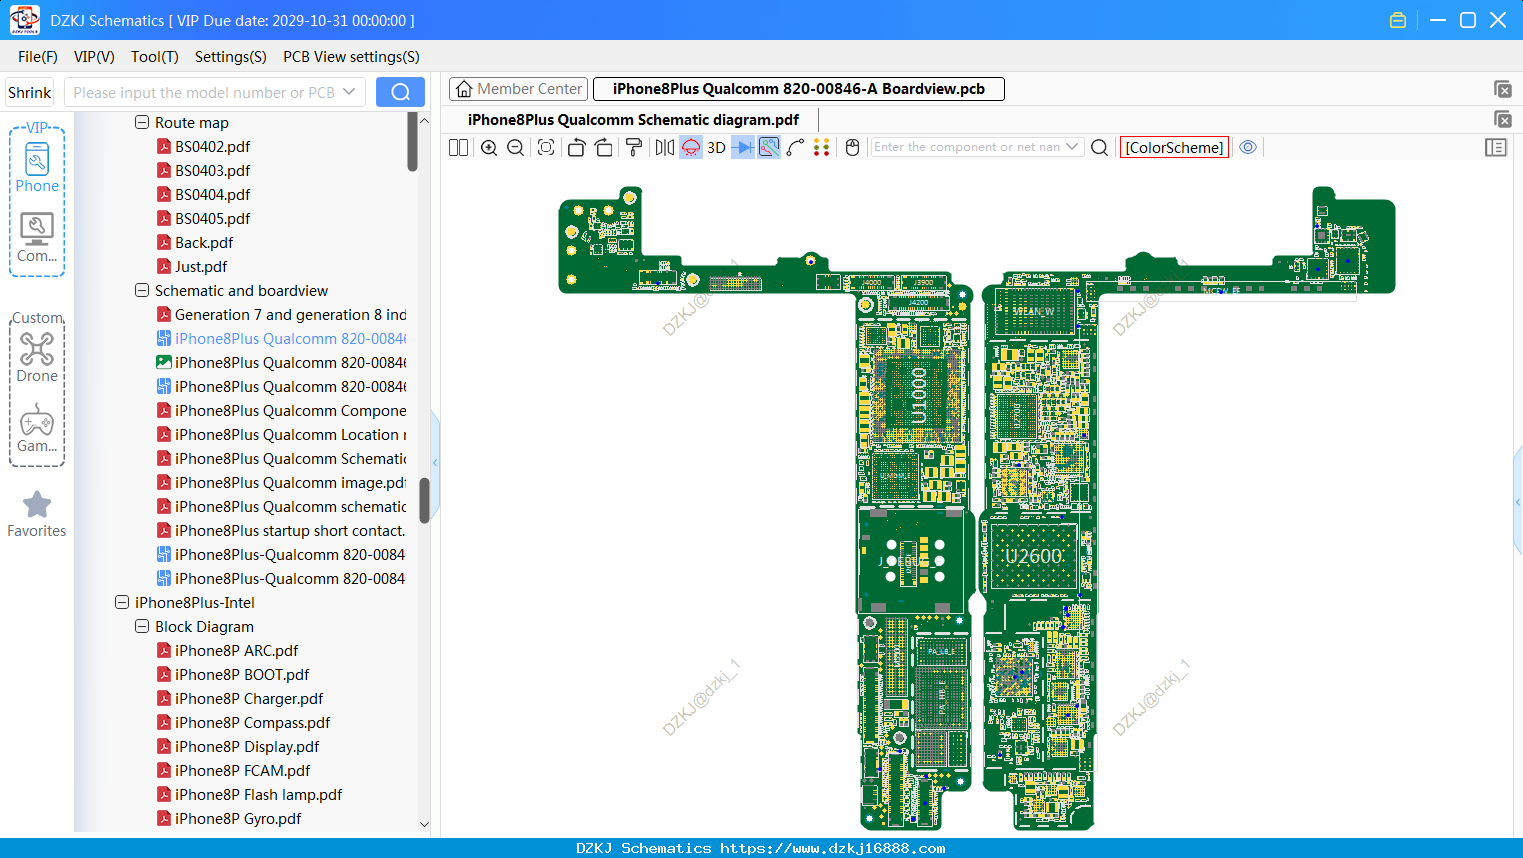The image size is (1523, 858).
Task: Toggle the eye visibility icon beside ColorScheme
Action: point(1248,147)
